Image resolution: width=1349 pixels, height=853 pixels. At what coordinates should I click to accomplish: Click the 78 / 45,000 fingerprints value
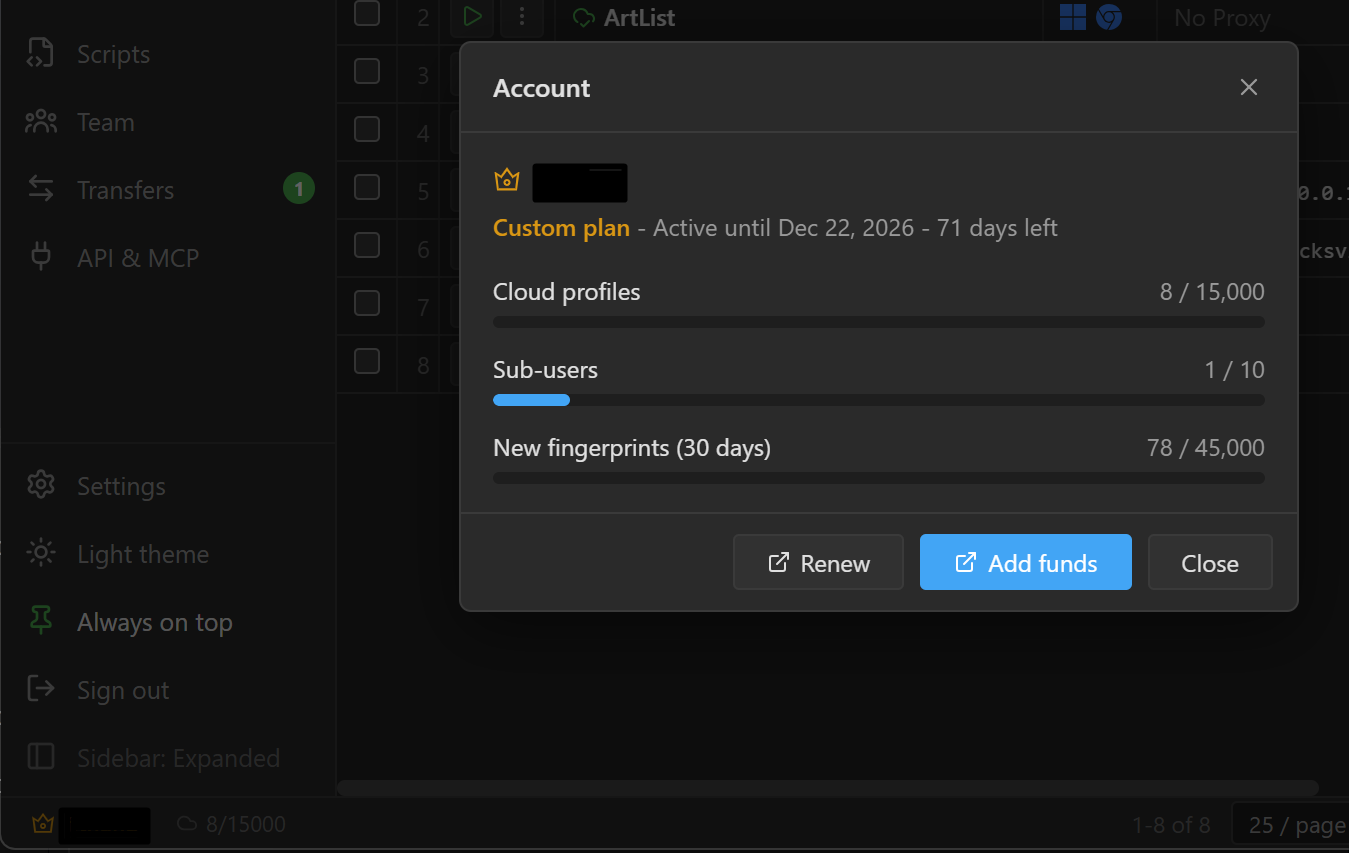(x=1206, y=448)
